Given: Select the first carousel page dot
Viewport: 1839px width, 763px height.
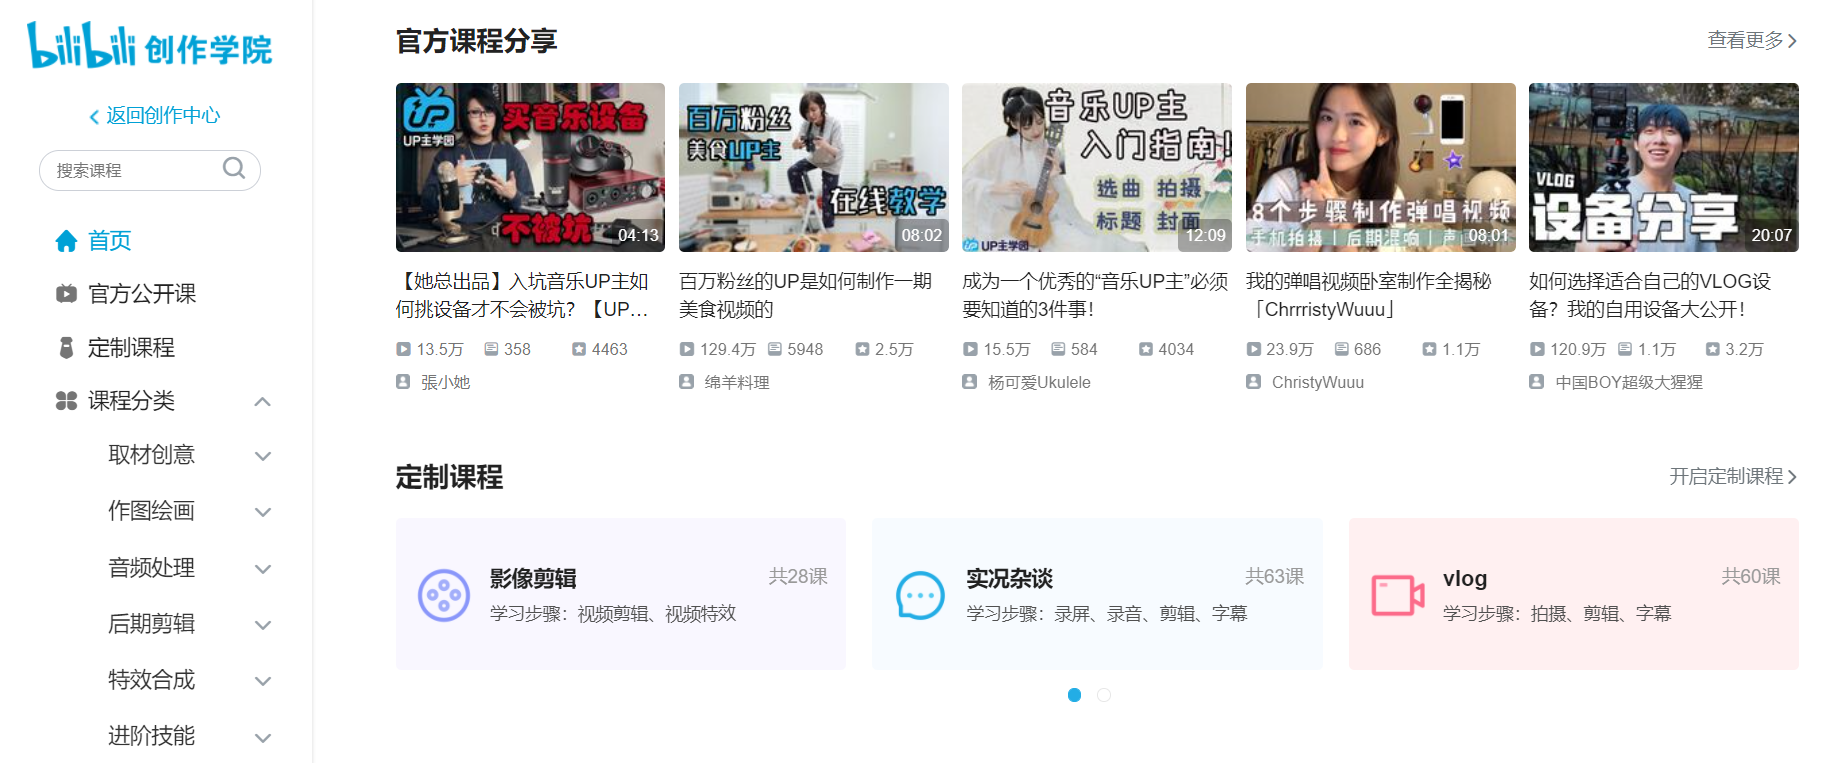Looking at the screenshot, I should coord(1075,695).
